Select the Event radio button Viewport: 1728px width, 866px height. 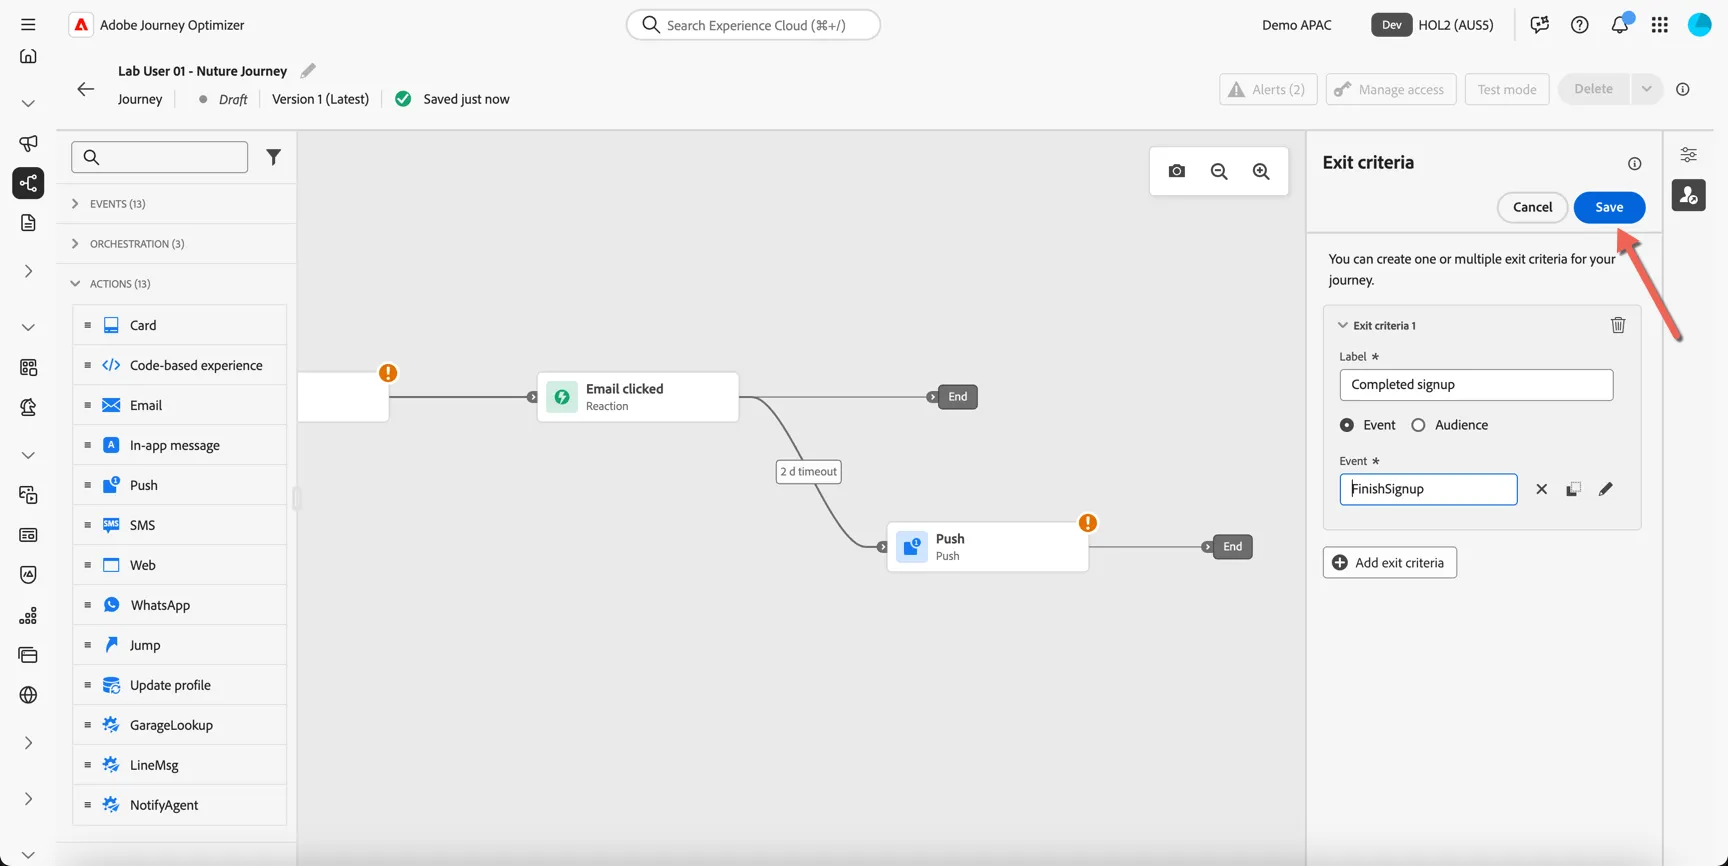pyautogui.click(x=1347, y=425)
